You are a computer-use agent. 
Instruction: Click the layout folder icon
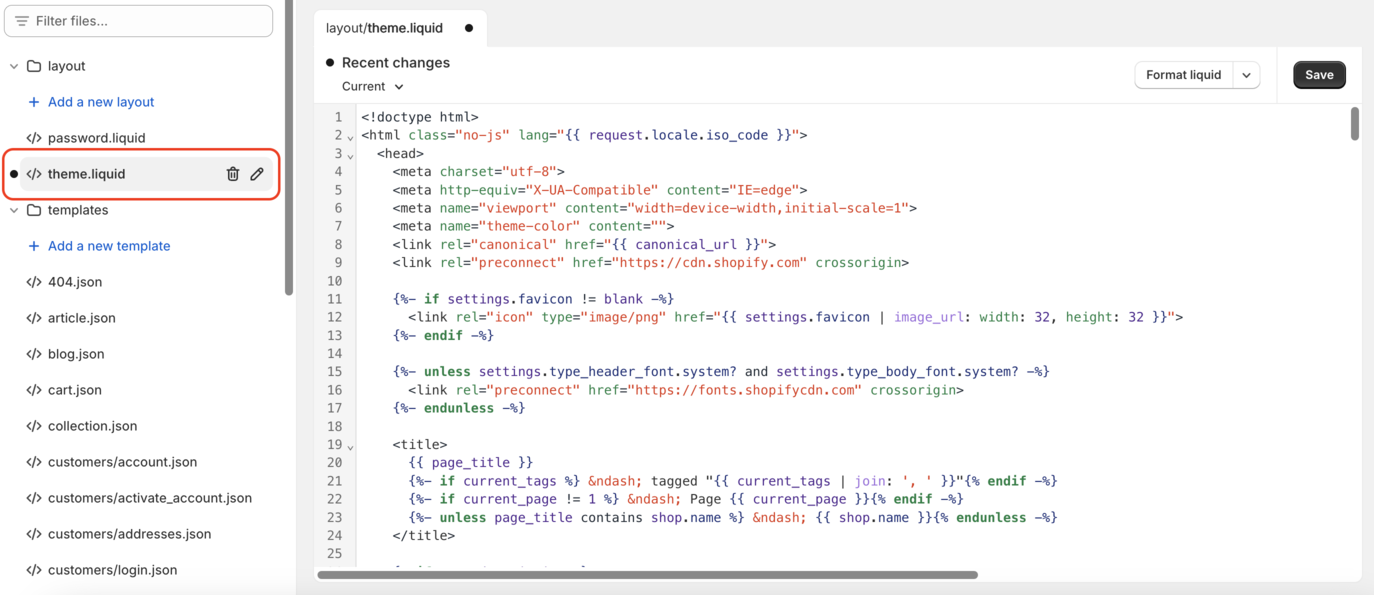point(34,66)
